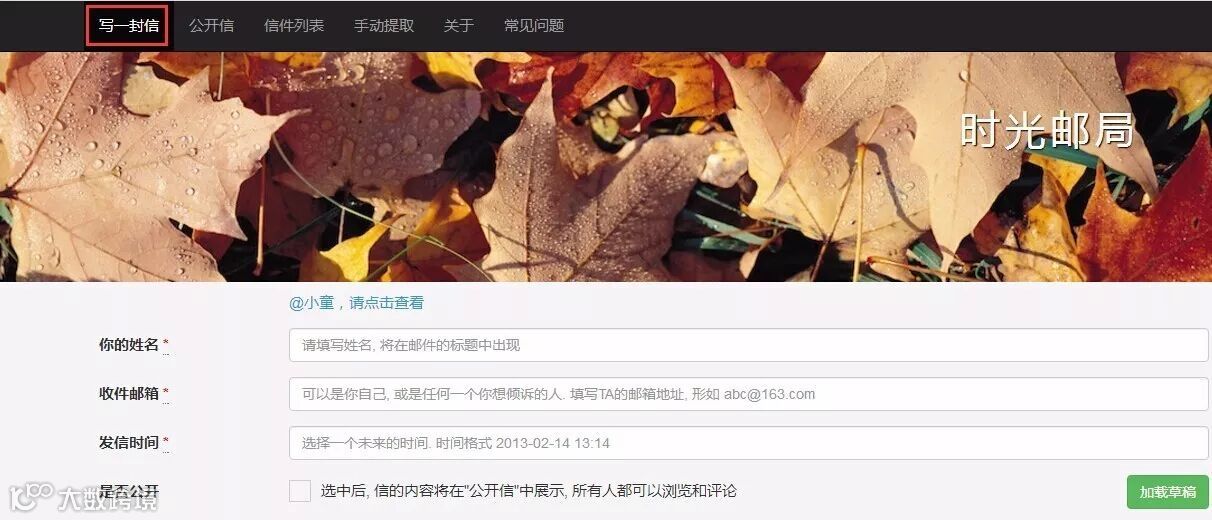Click the watermark logo icon at bottom left
Viewport: 1212px width, 520px height.
[x=31, y=497]
